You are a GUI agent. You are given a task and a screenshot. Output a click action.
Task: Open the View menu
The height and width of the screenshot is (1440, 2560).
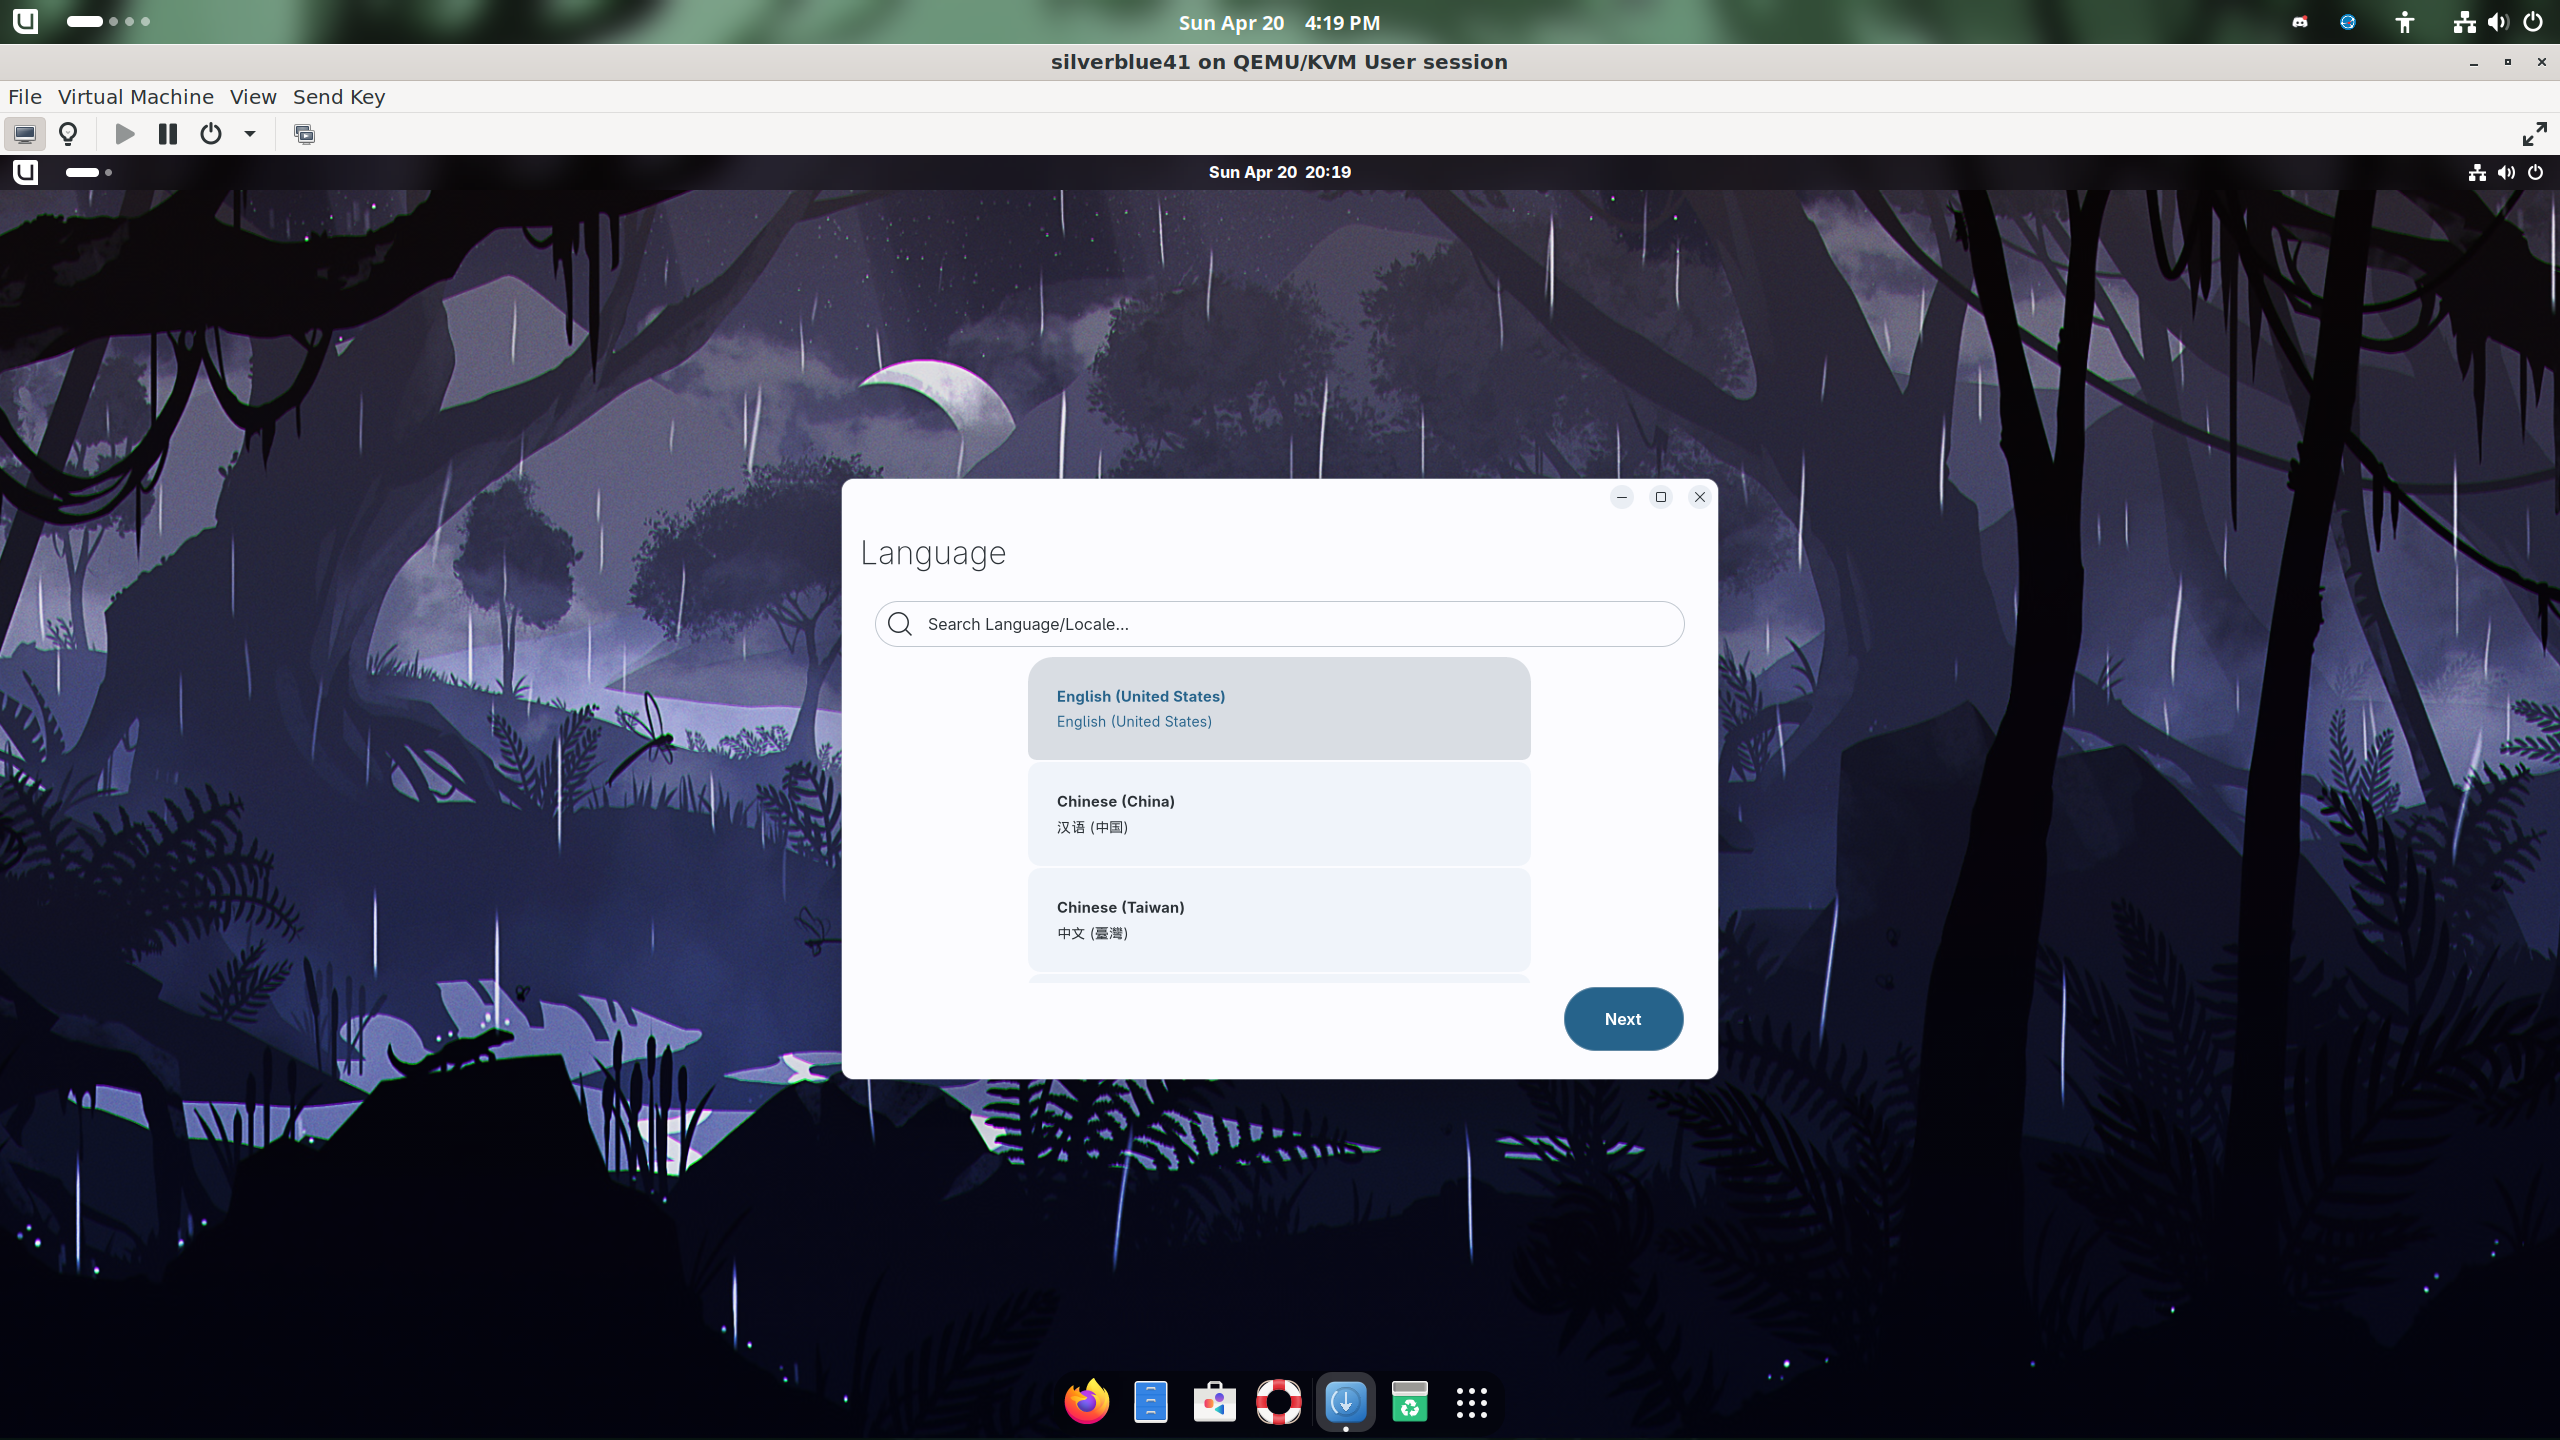click(x=253, y=97)
